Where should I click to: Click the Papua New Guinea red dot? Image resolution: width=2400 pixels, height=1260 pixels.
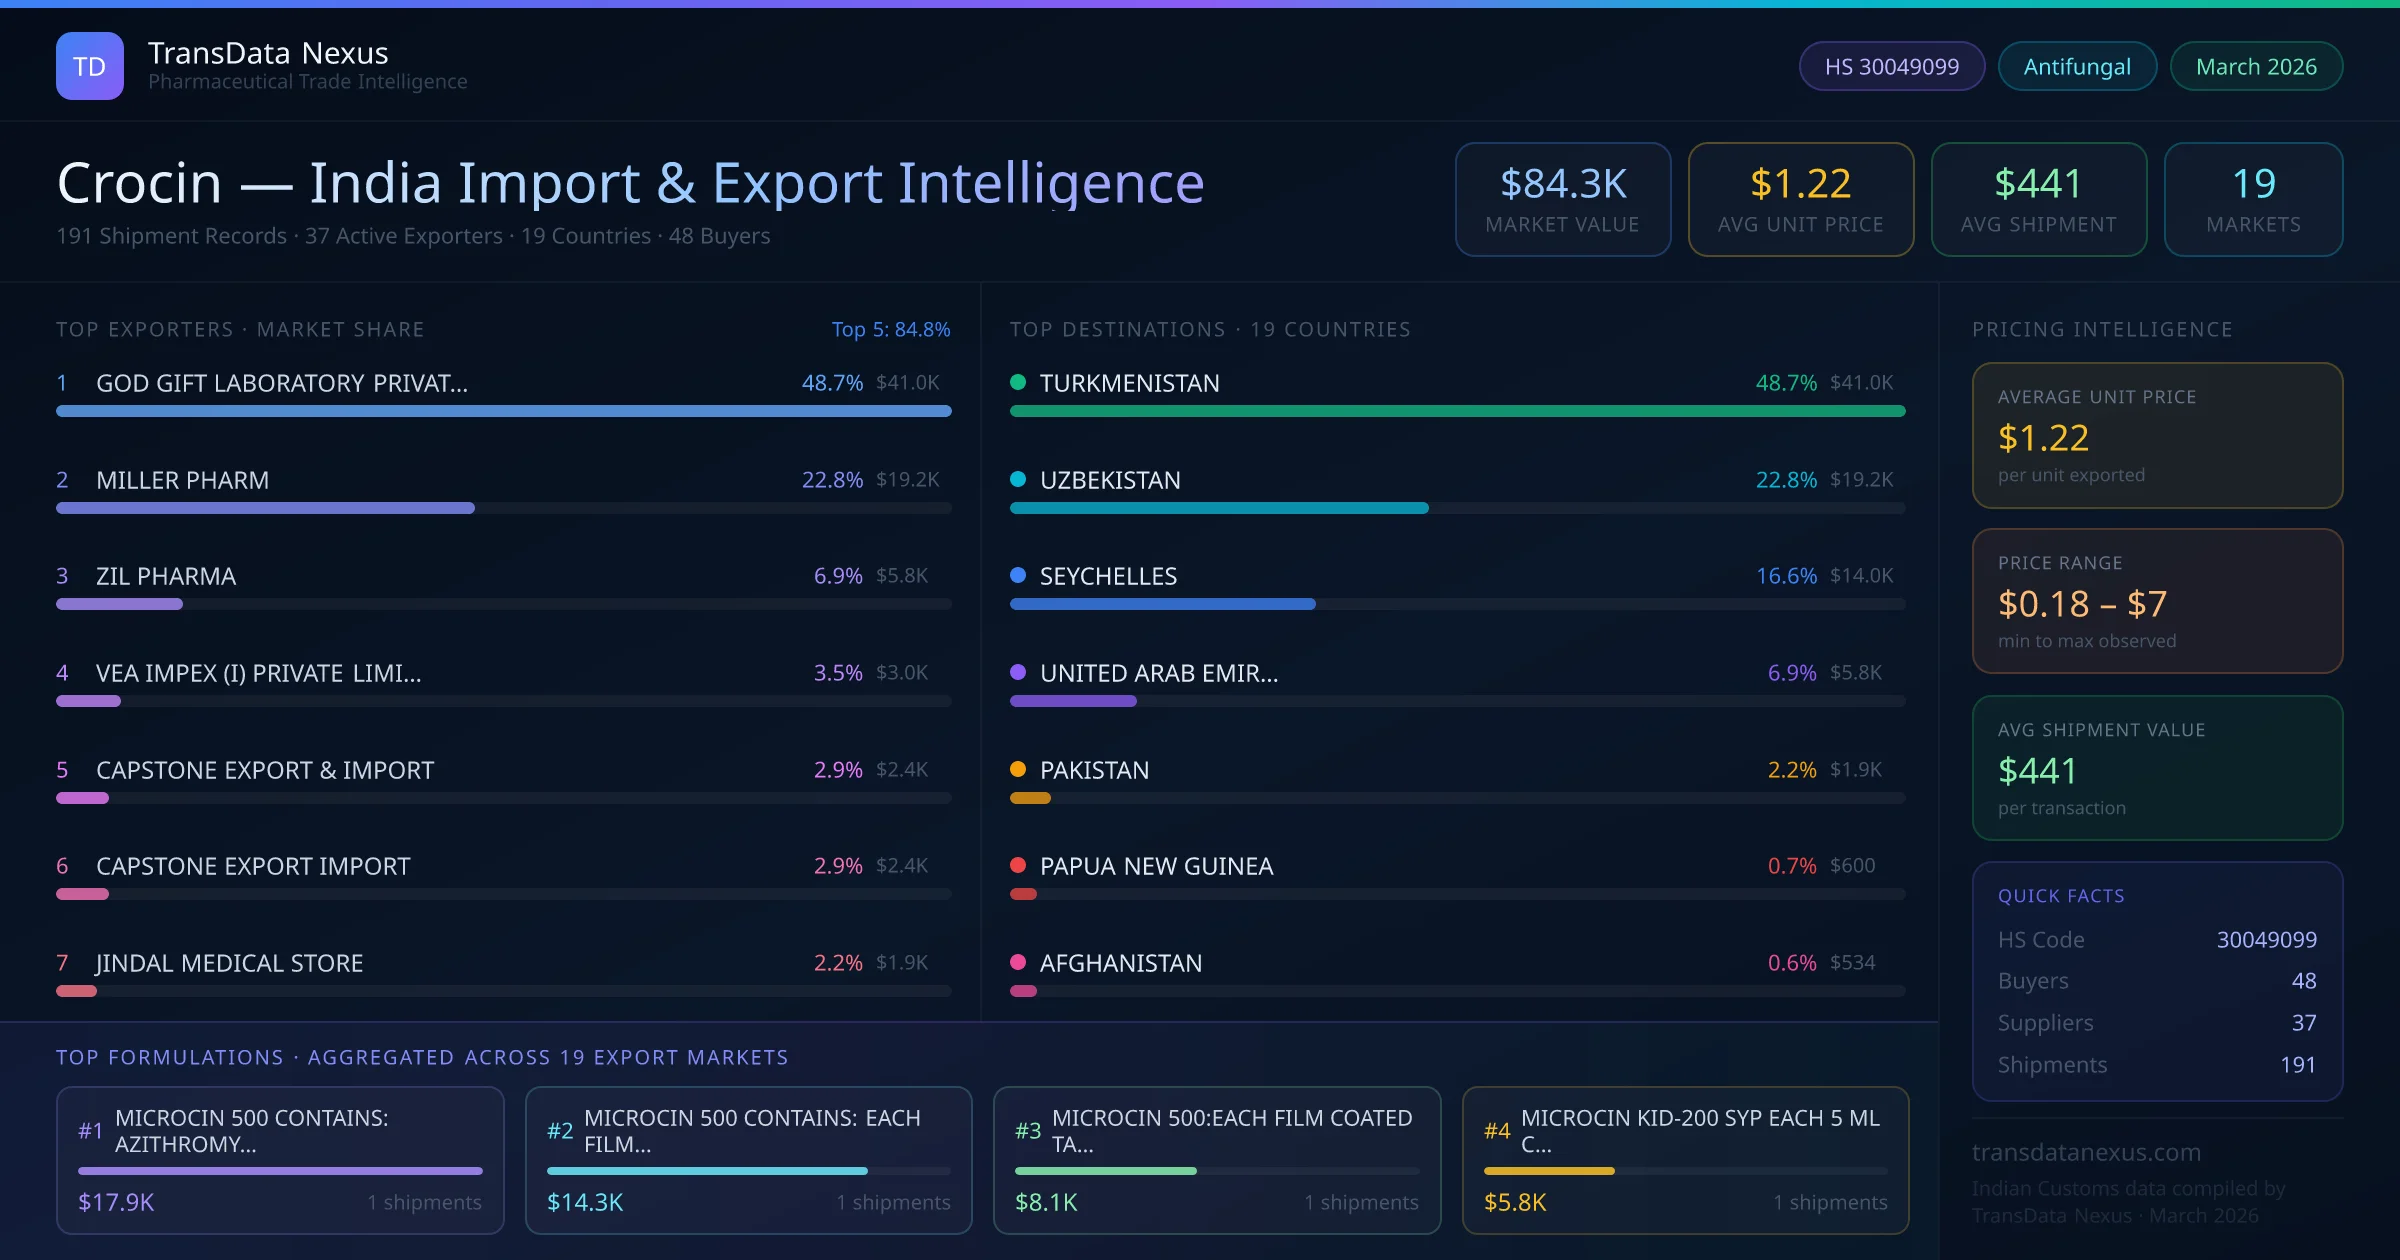click(1018, 866)
